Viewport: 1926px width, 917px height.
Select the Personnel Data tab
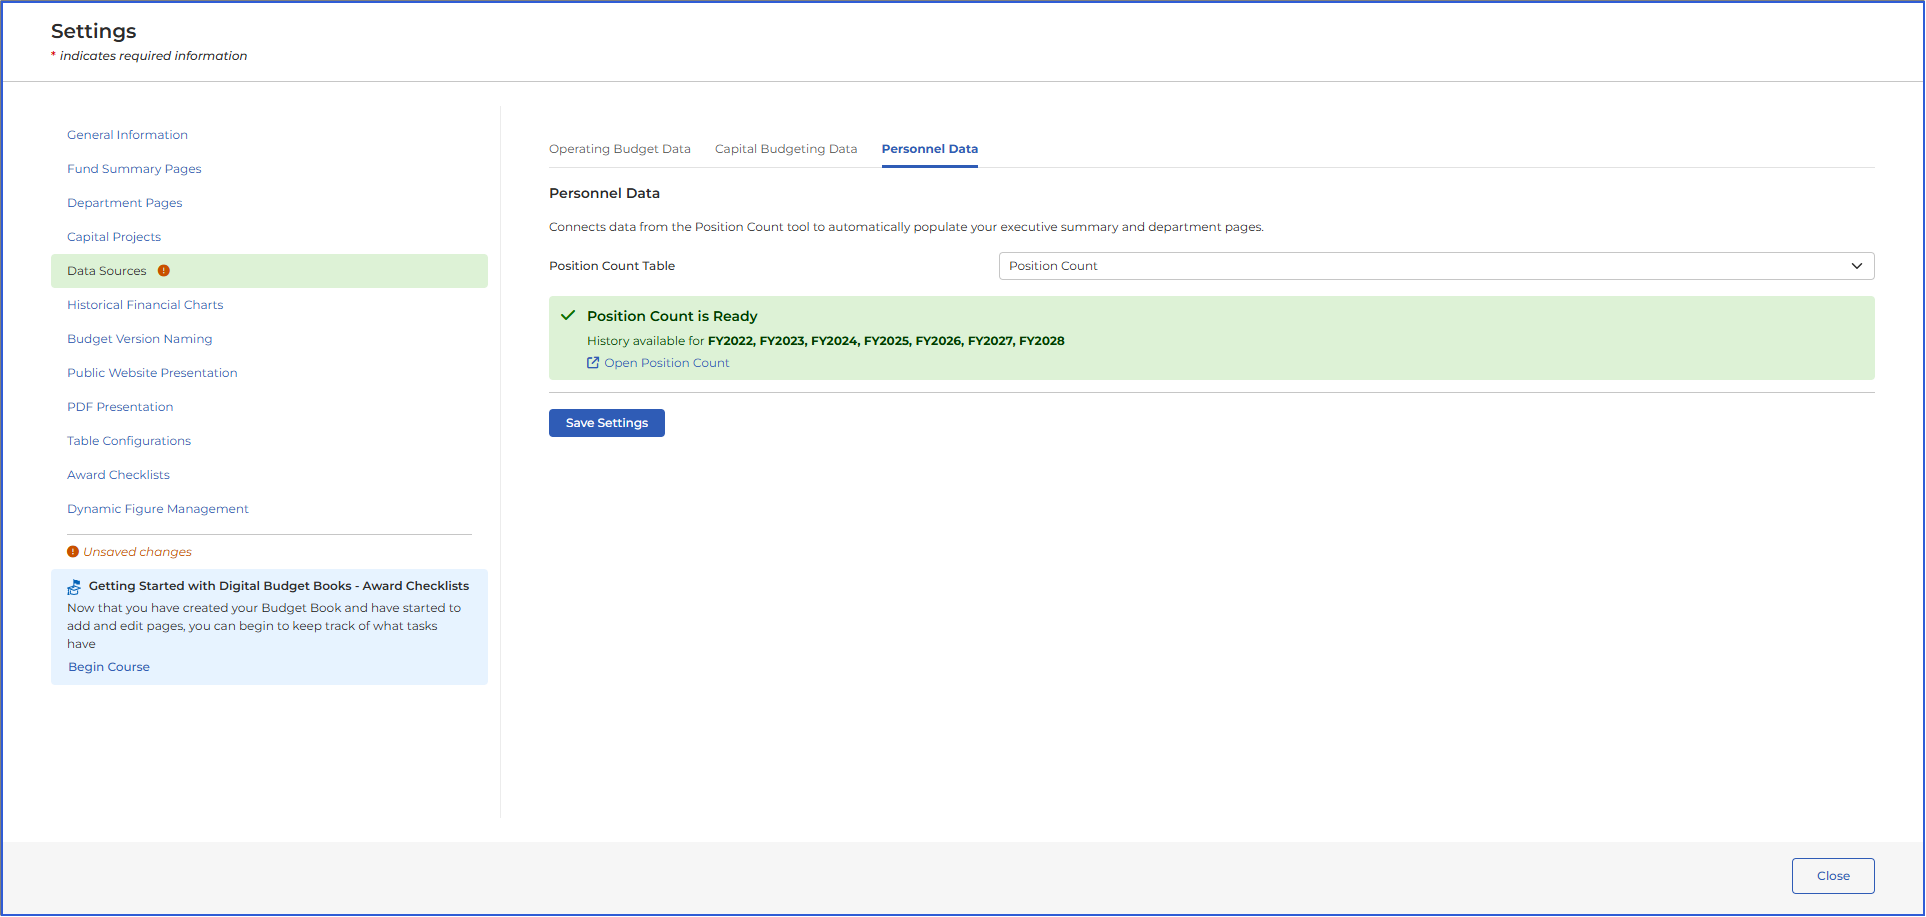(x=930, y=149)
